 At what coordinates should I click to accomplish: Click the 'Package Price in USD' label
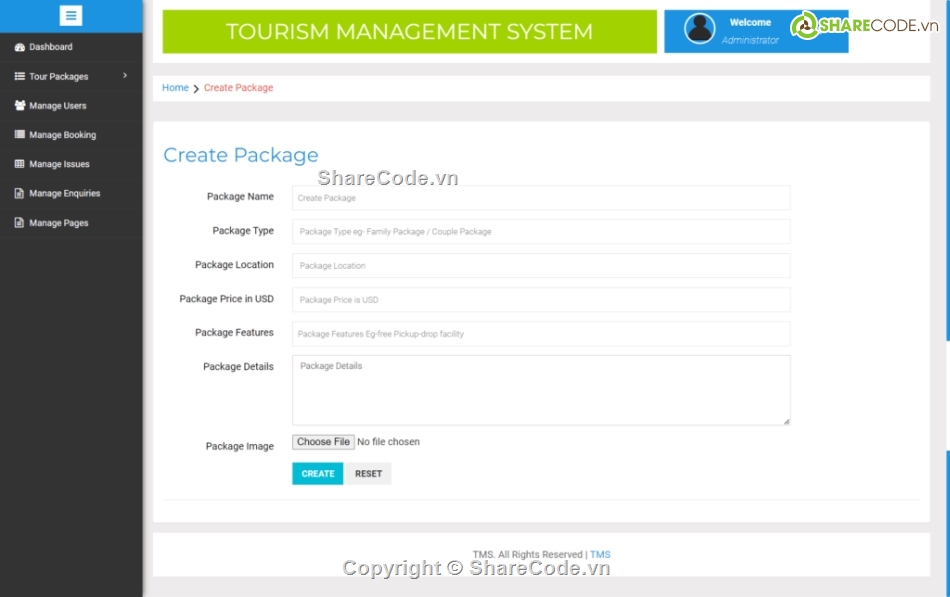click(227, 299)
